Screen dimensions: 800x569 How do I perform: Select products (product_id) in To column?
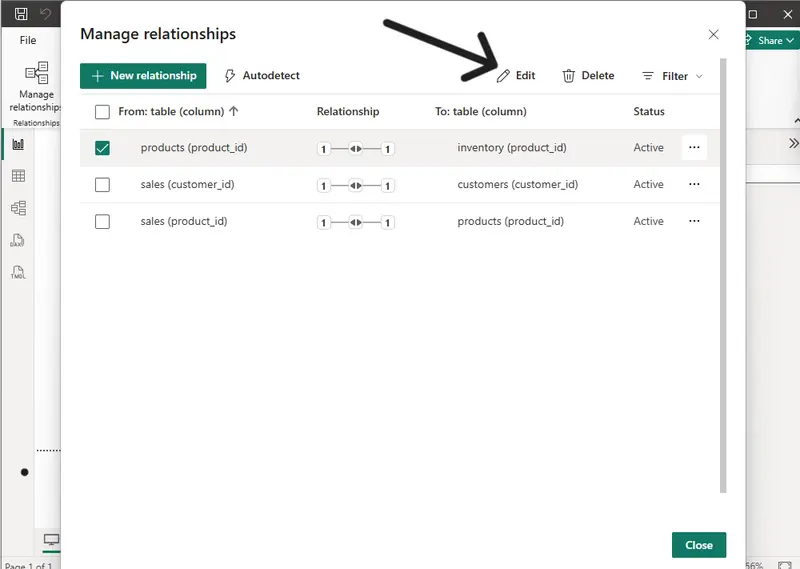tap(510, 221)
